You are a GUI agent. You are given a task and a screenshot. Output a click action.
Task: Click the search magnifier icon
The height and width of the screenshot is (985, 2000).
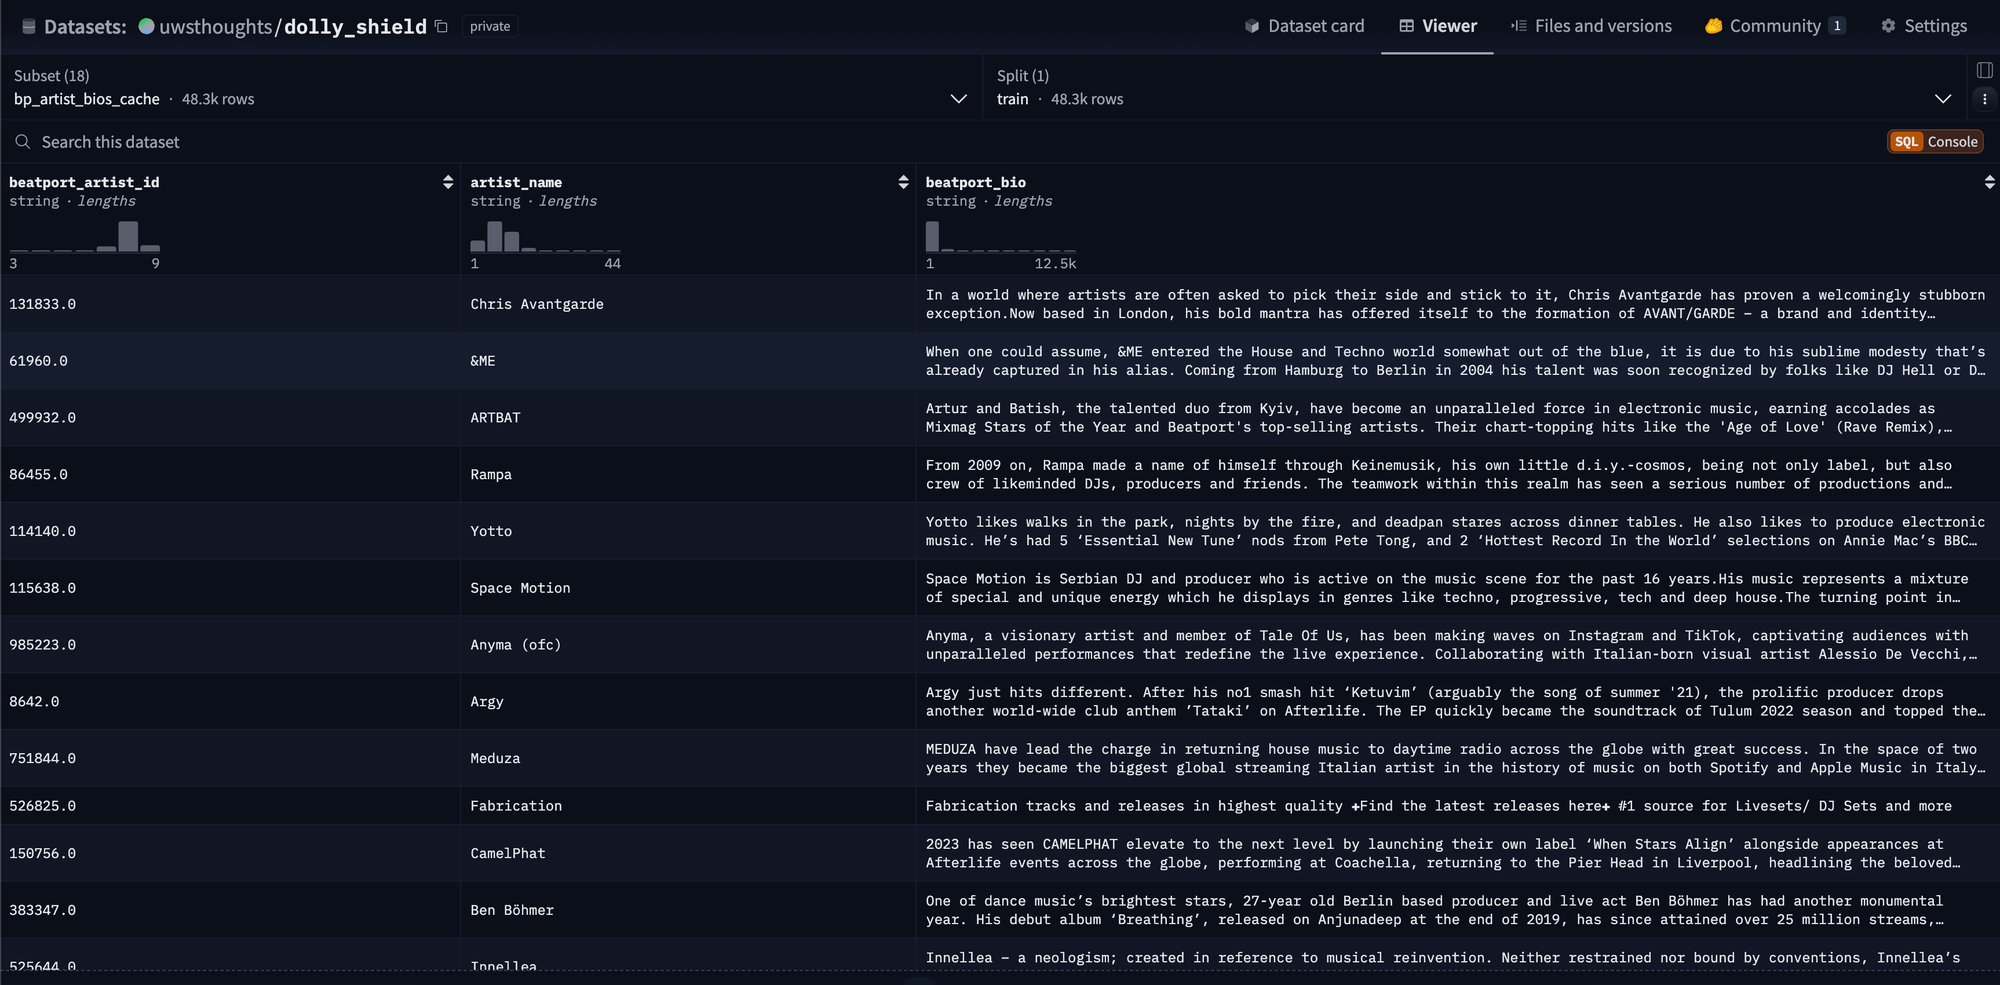point(23,142)
